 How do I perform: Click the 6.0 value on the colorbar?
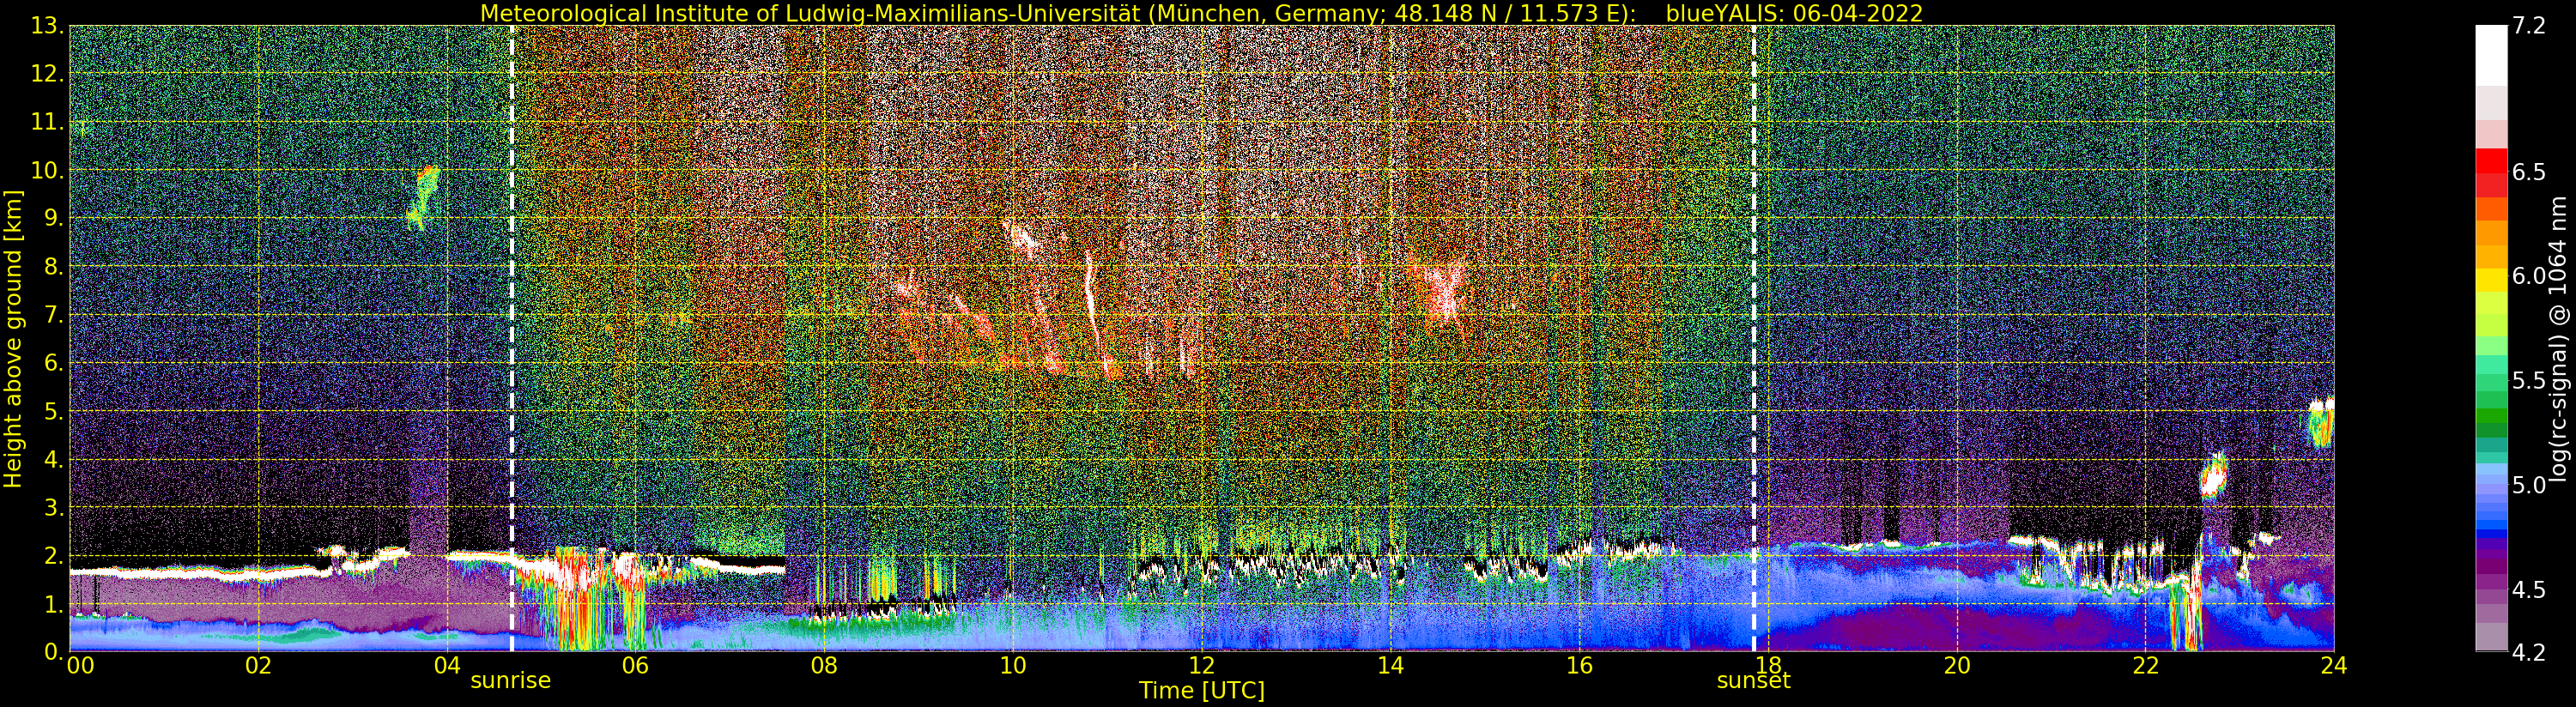pyautogui.click(x=2529, y=276)
